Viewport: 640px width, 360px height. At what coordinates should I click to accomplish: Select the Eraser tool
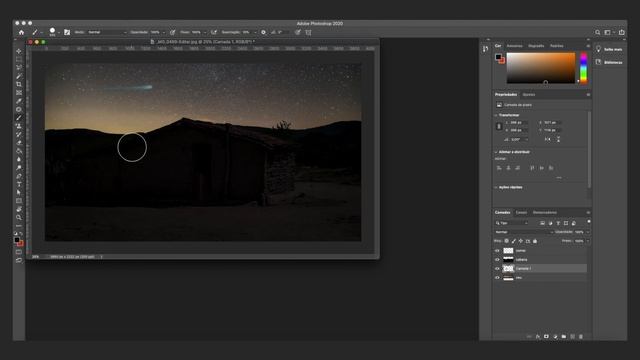[19, 142]
